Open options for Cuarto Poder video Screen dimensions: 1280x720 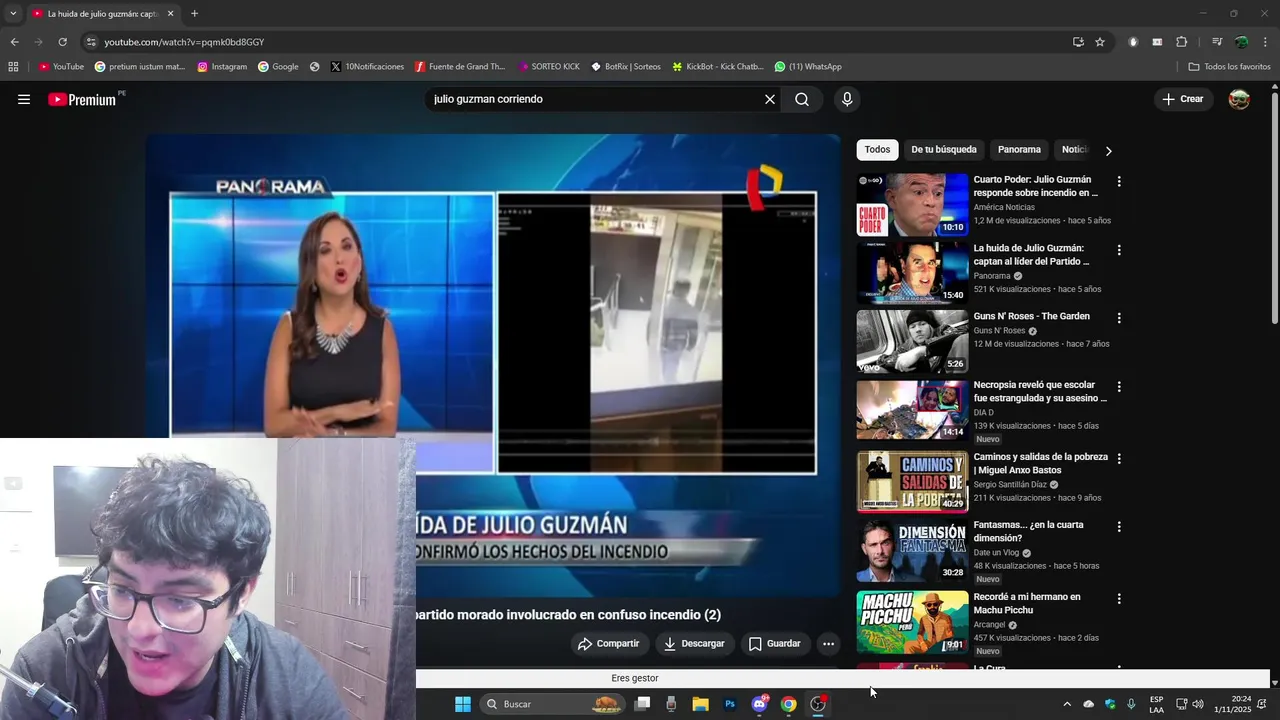[1119, 182]
